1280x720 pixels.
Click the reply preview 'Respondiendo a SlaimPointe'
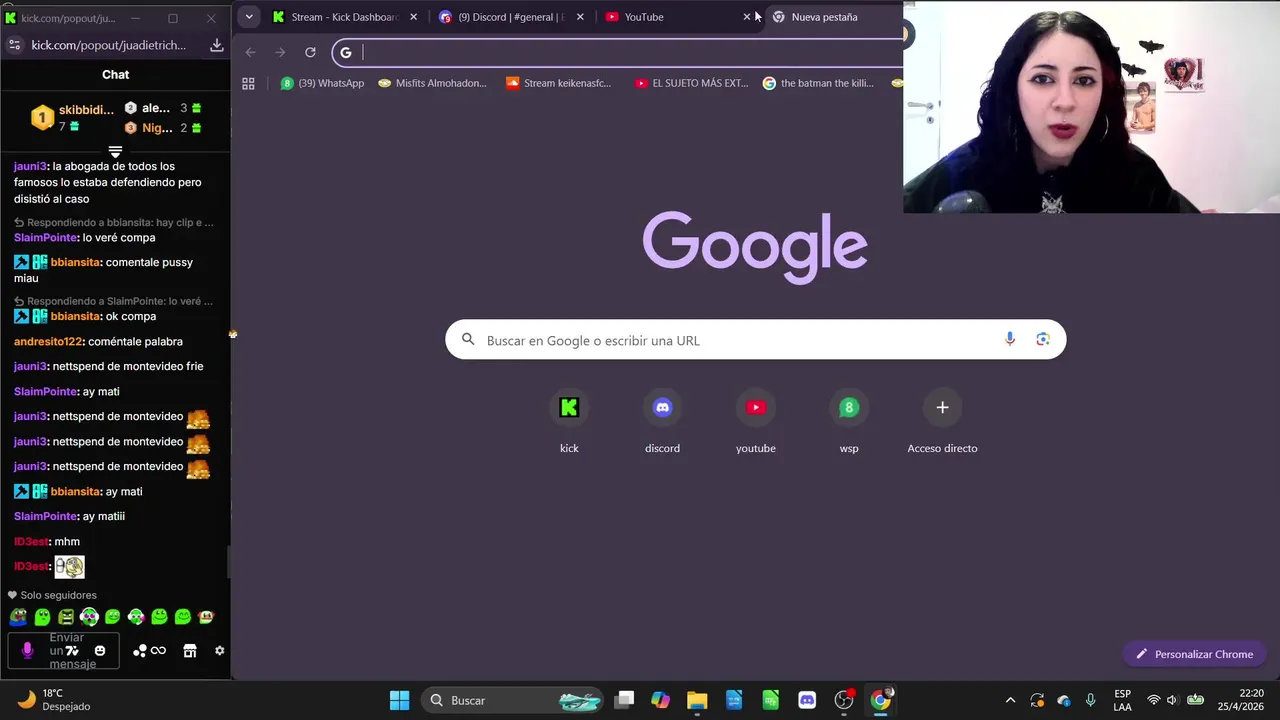[x=113, y=301]
